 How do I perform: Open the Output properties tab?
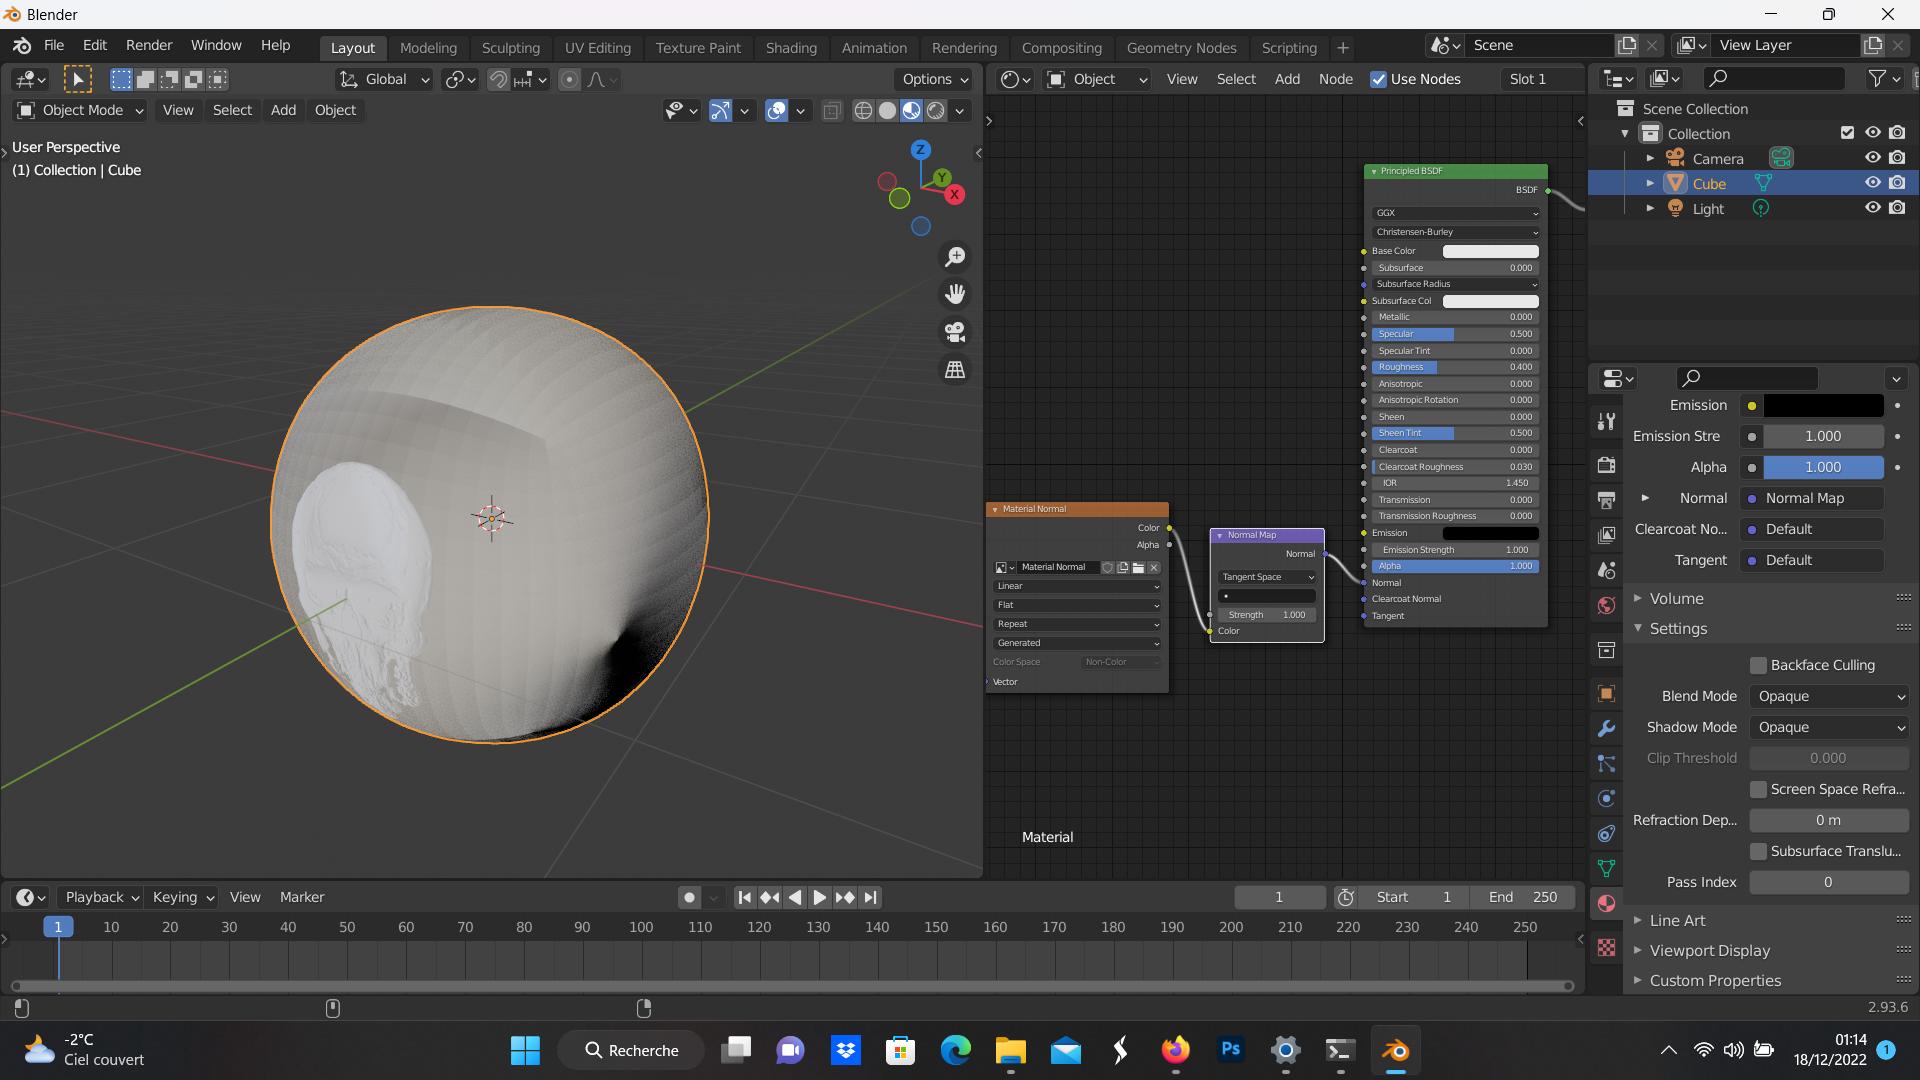[x=1606, y=500]
